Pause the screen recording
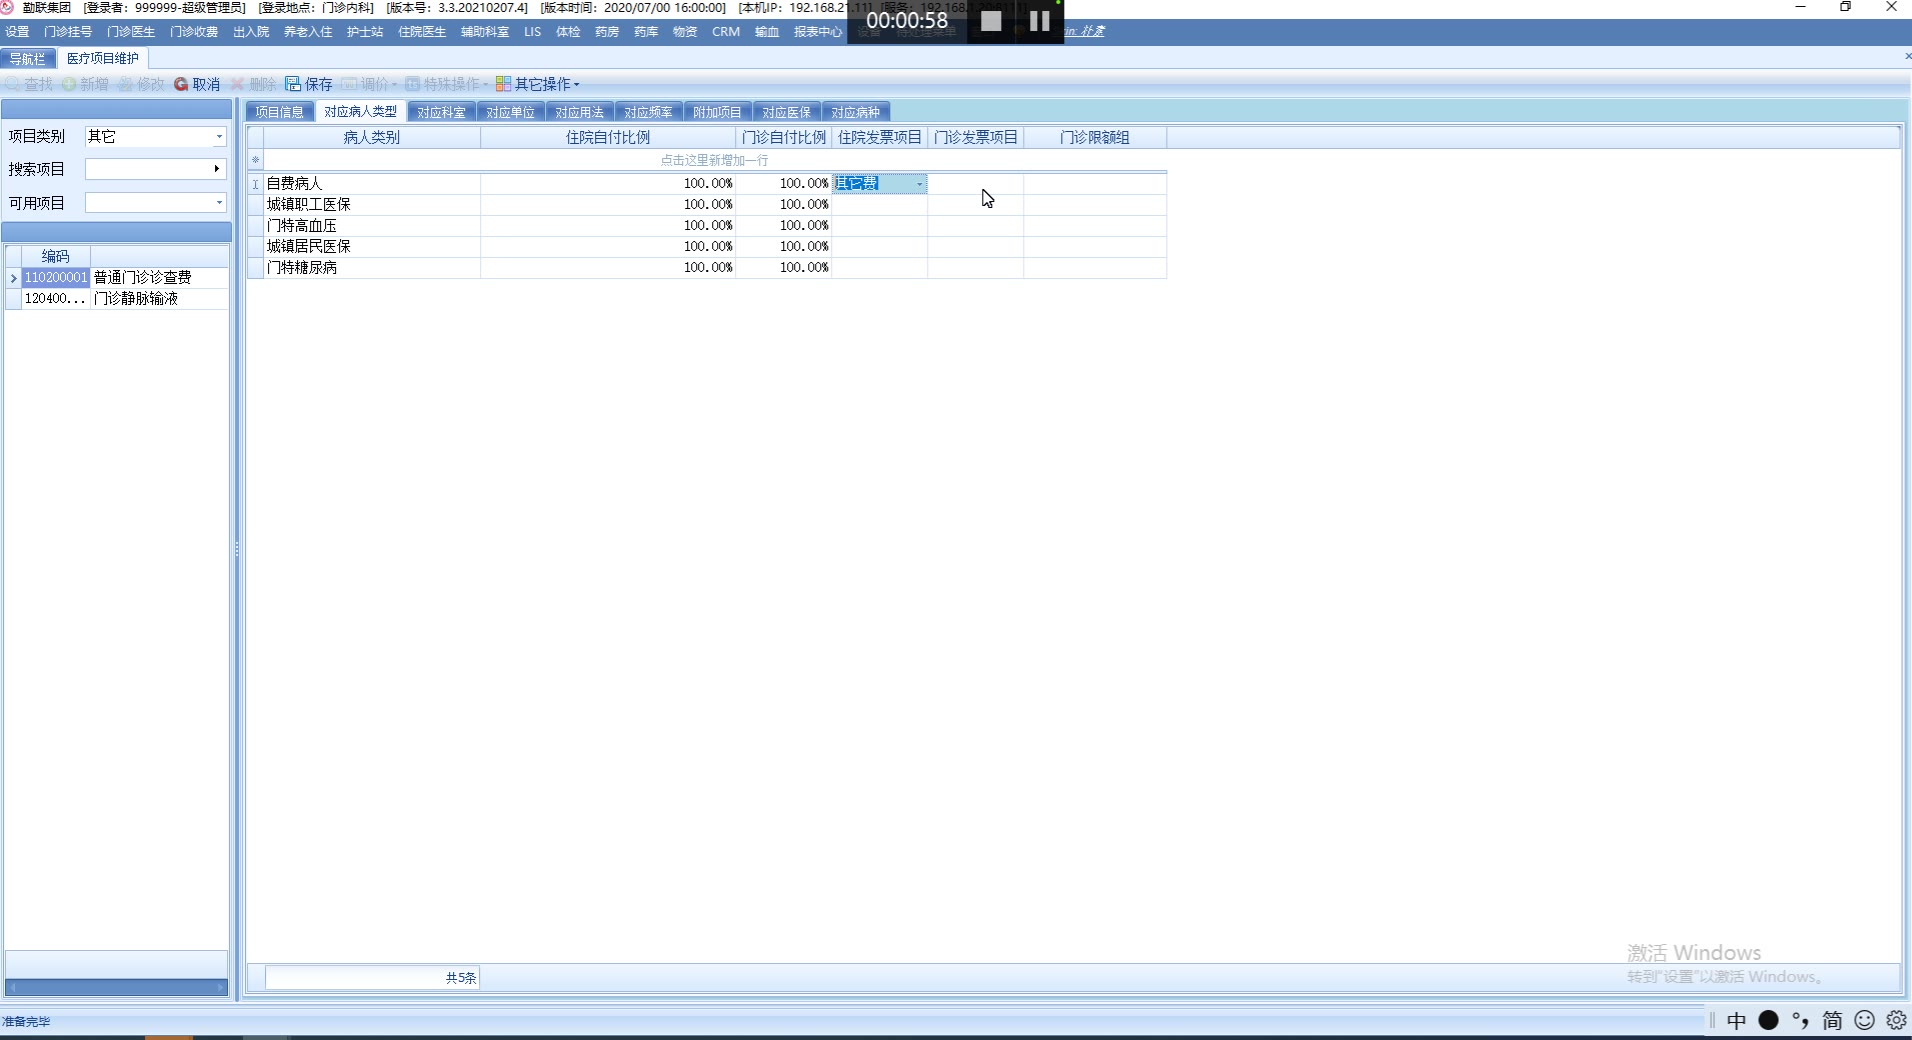The height and width of the screenshot is (1040, 1912). tap(1040, 21)
